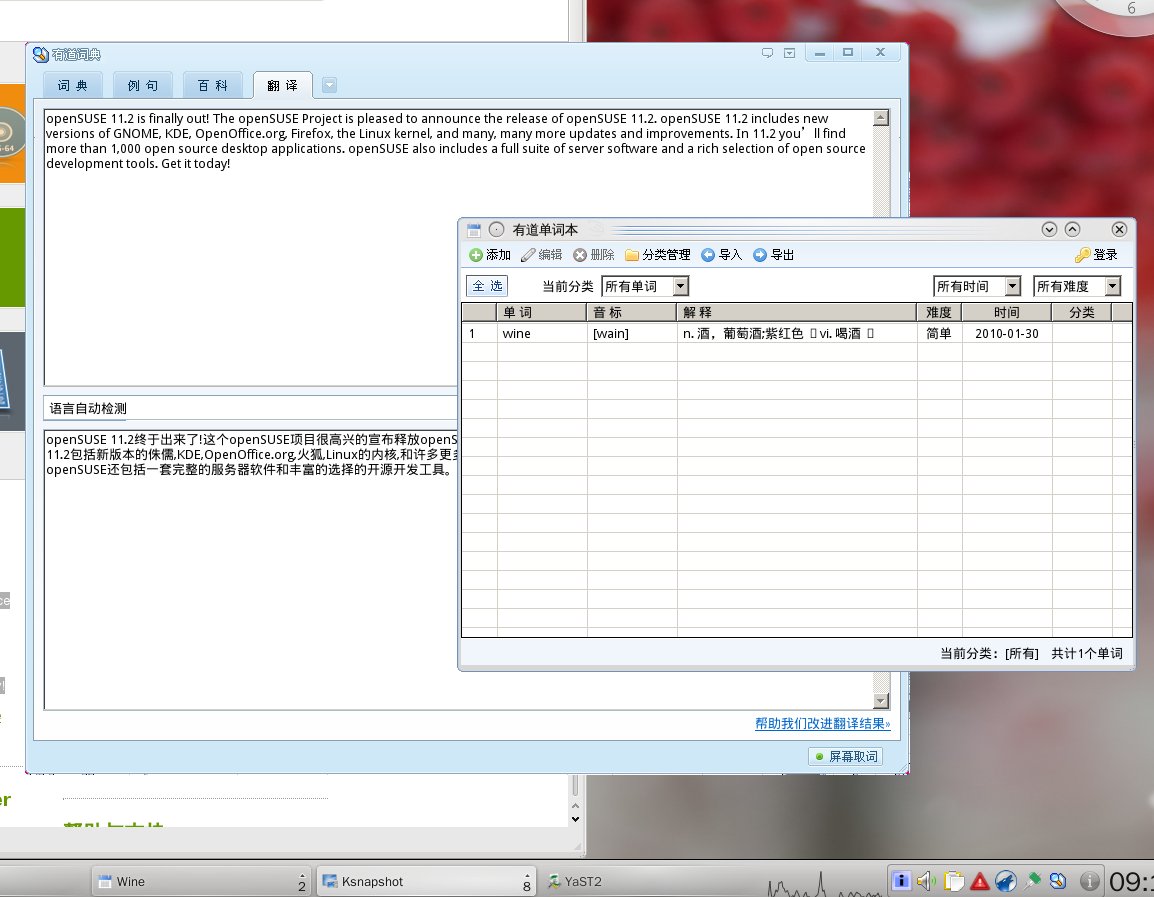Click the Youdao dictionary tray icon
1154x897 pixels.
pyautogui.click(x=1058, y=881)
